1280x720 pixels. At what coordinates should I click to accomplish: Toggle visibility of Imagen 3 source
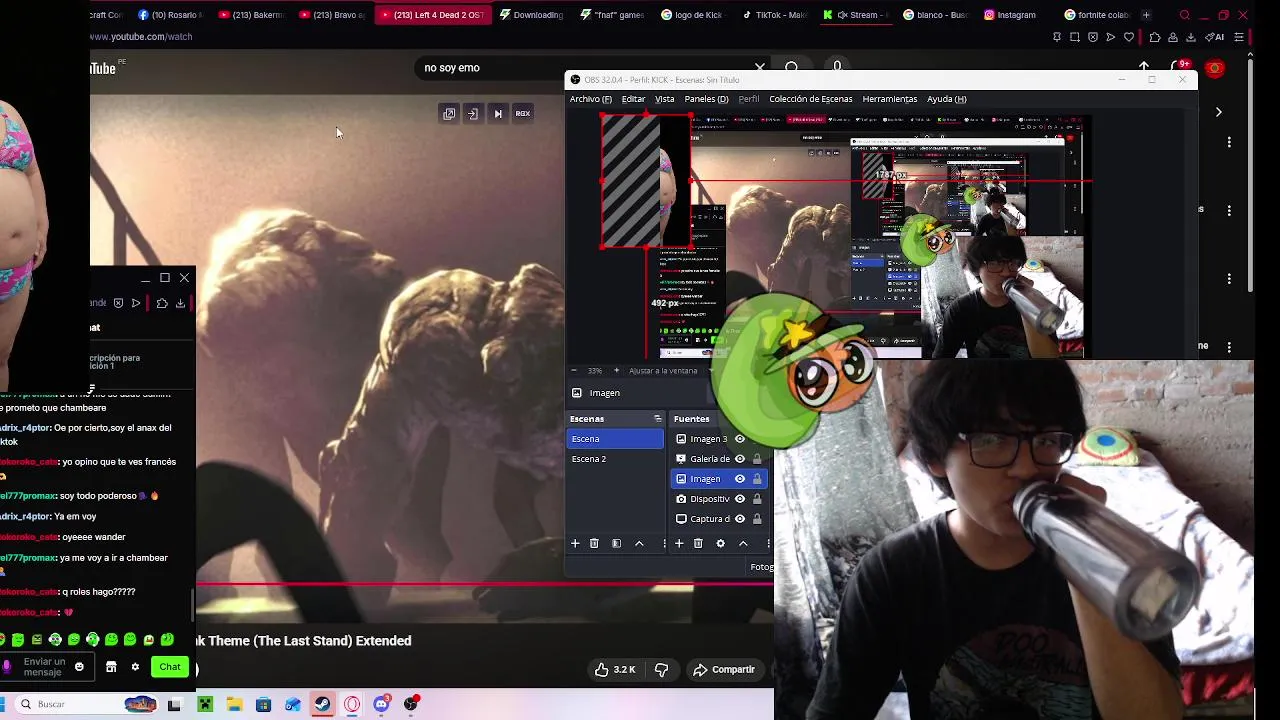point(740,439)
